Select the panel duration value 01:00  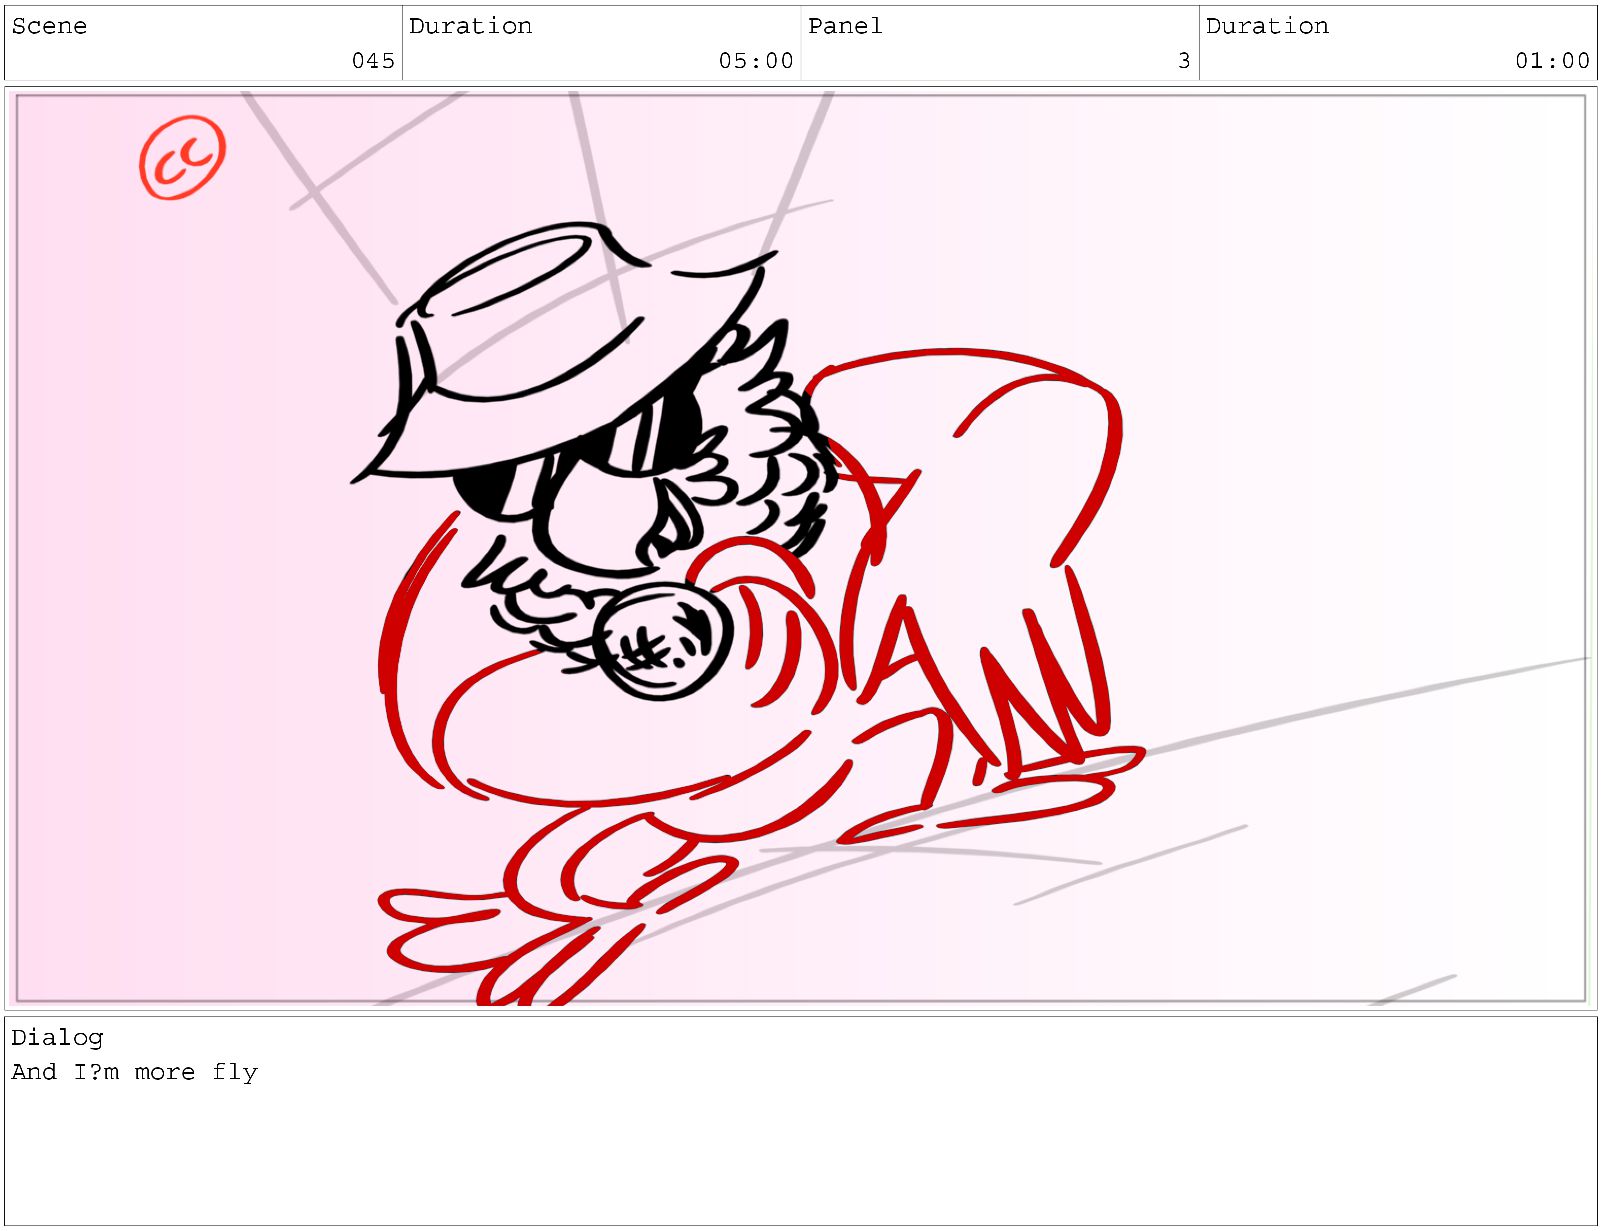tap(1552, 61)
